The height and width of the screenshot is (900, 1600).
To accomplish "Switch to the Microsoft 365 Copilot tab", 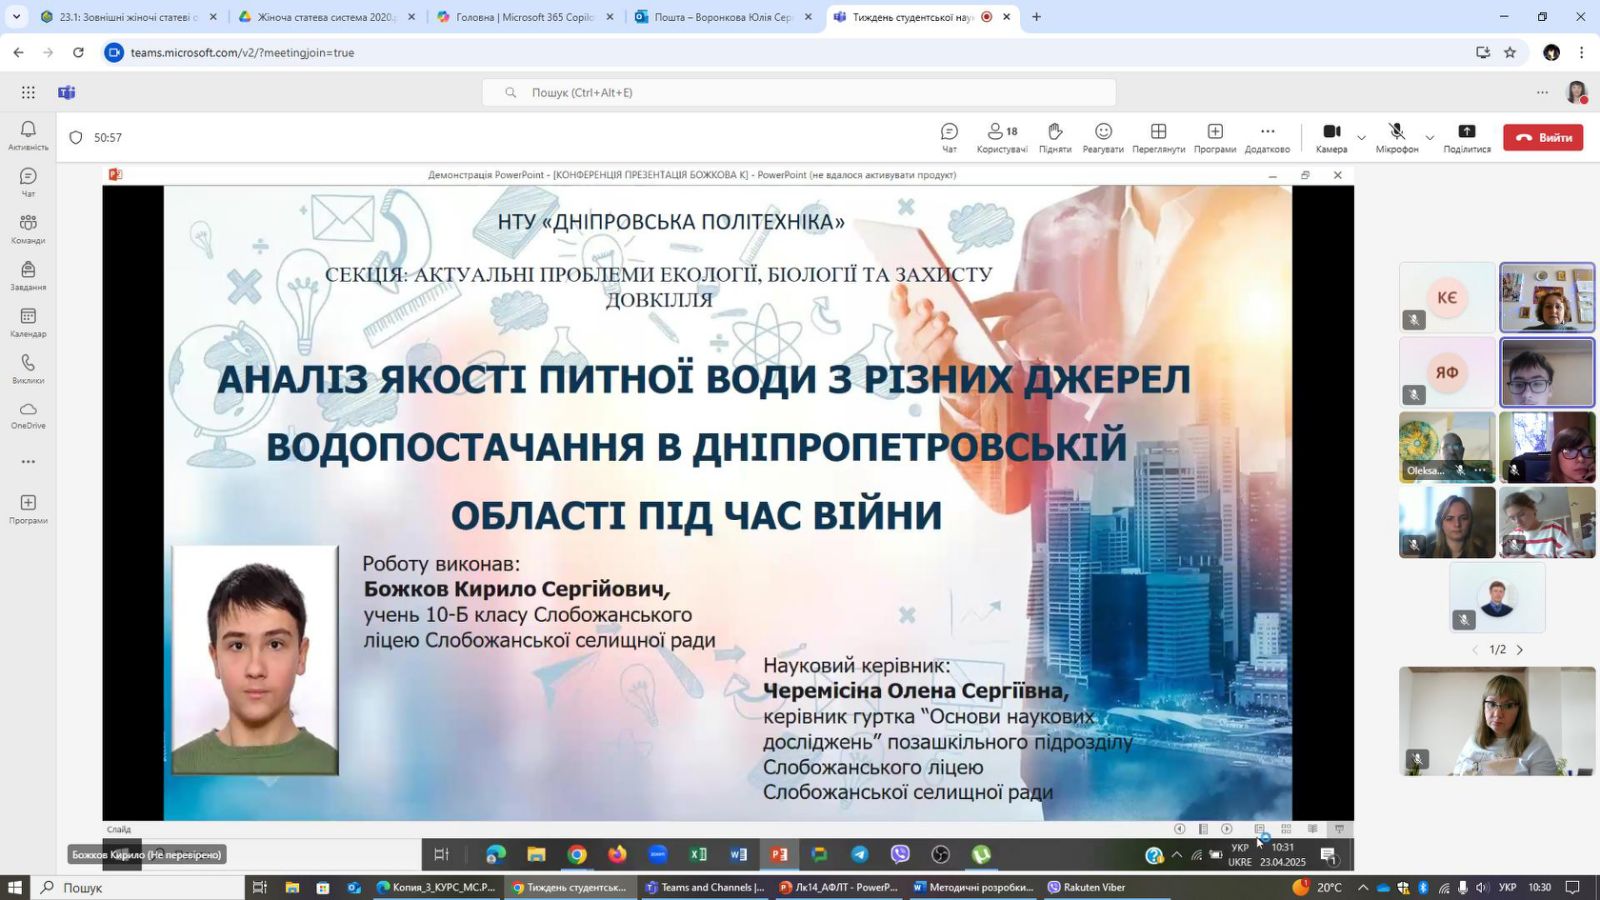I will coord(523,17).
